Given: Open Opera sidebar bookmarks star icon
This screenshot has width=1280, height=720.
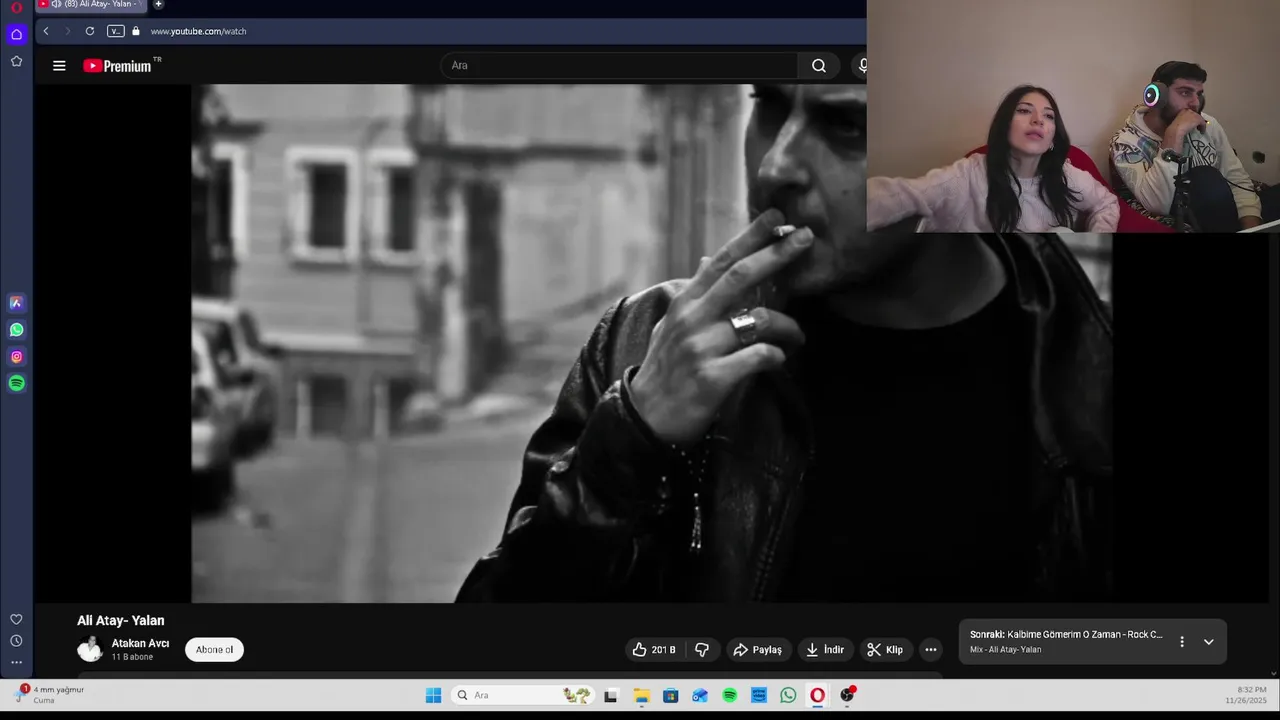Looking at the screenshot, I should tap(16, 61).
